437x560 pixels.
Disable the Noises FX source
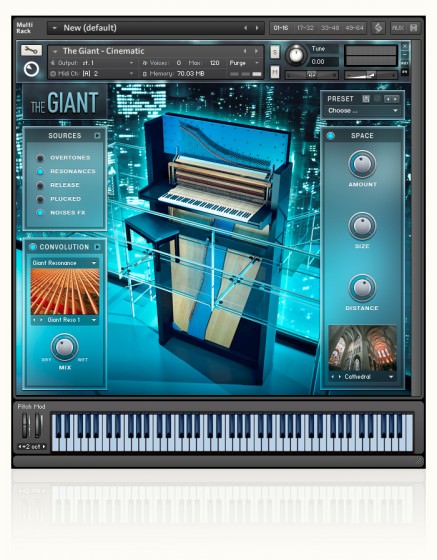tap(40, 212)
